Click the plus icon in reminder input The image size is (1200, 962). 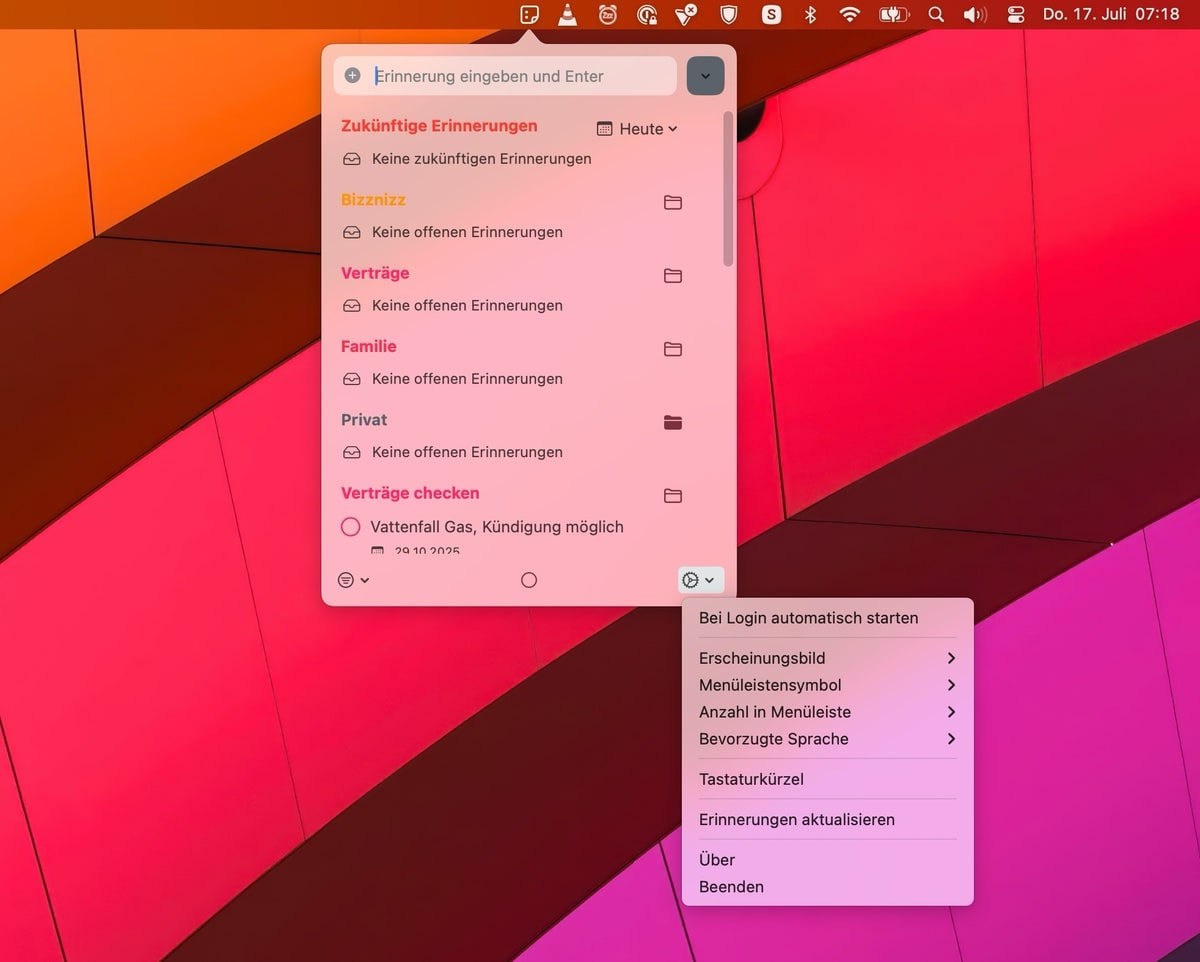pyautogui.click(x=352, y=76)
